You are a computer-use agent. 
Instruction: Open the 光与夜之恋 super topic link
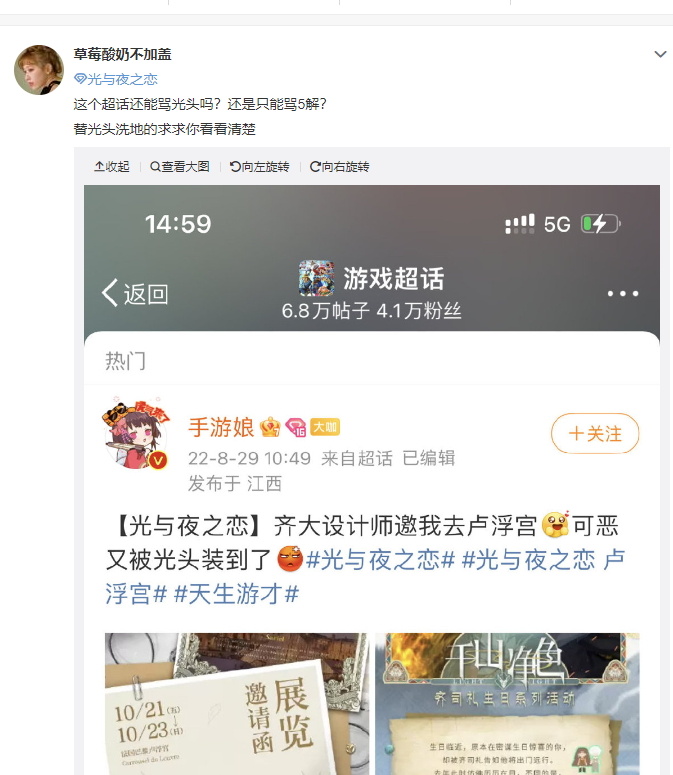pyautogui.click(x=116, y=79)
